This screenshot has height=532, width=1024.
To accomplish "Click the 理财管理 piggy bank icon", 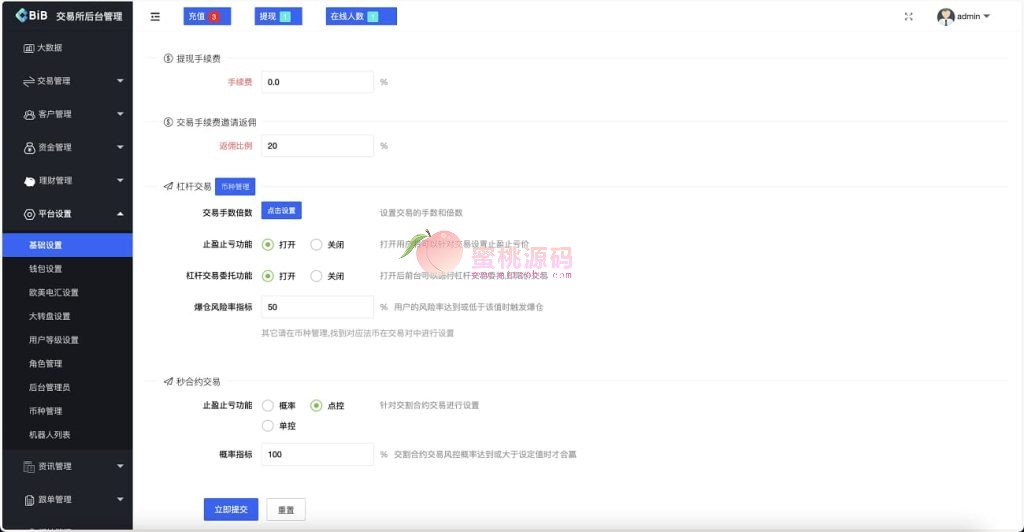I will (29, 181).
